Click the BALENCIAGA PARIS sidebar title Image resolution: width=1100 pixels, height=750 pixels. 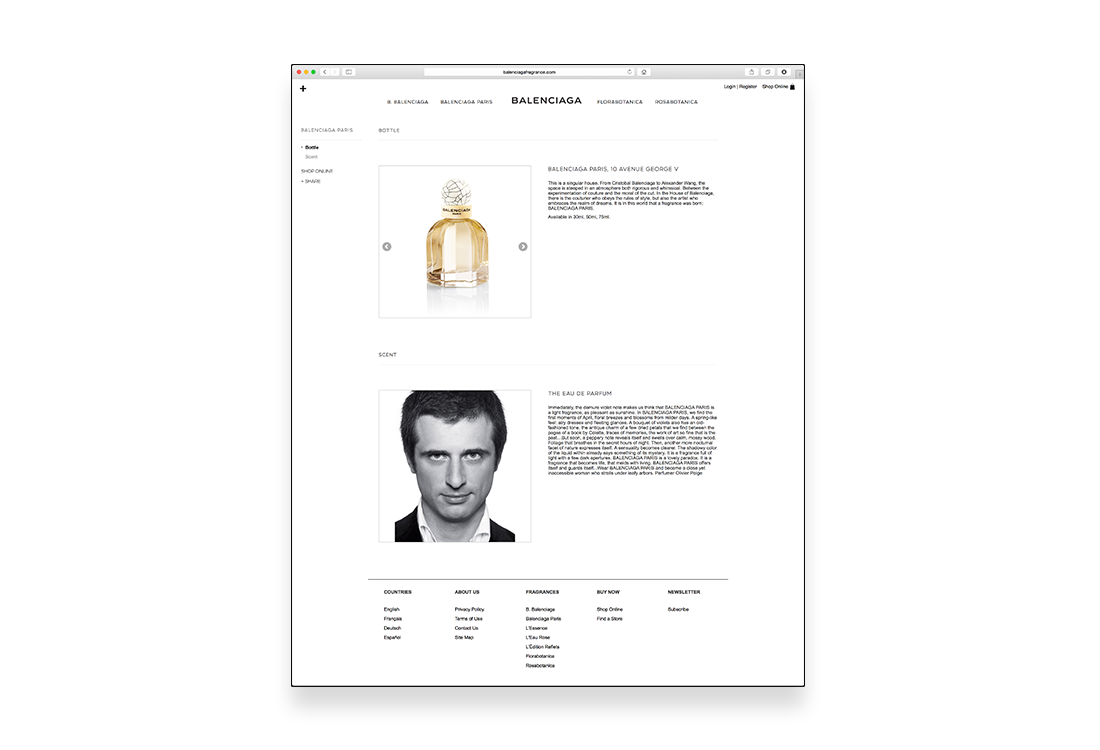(327, 130)
